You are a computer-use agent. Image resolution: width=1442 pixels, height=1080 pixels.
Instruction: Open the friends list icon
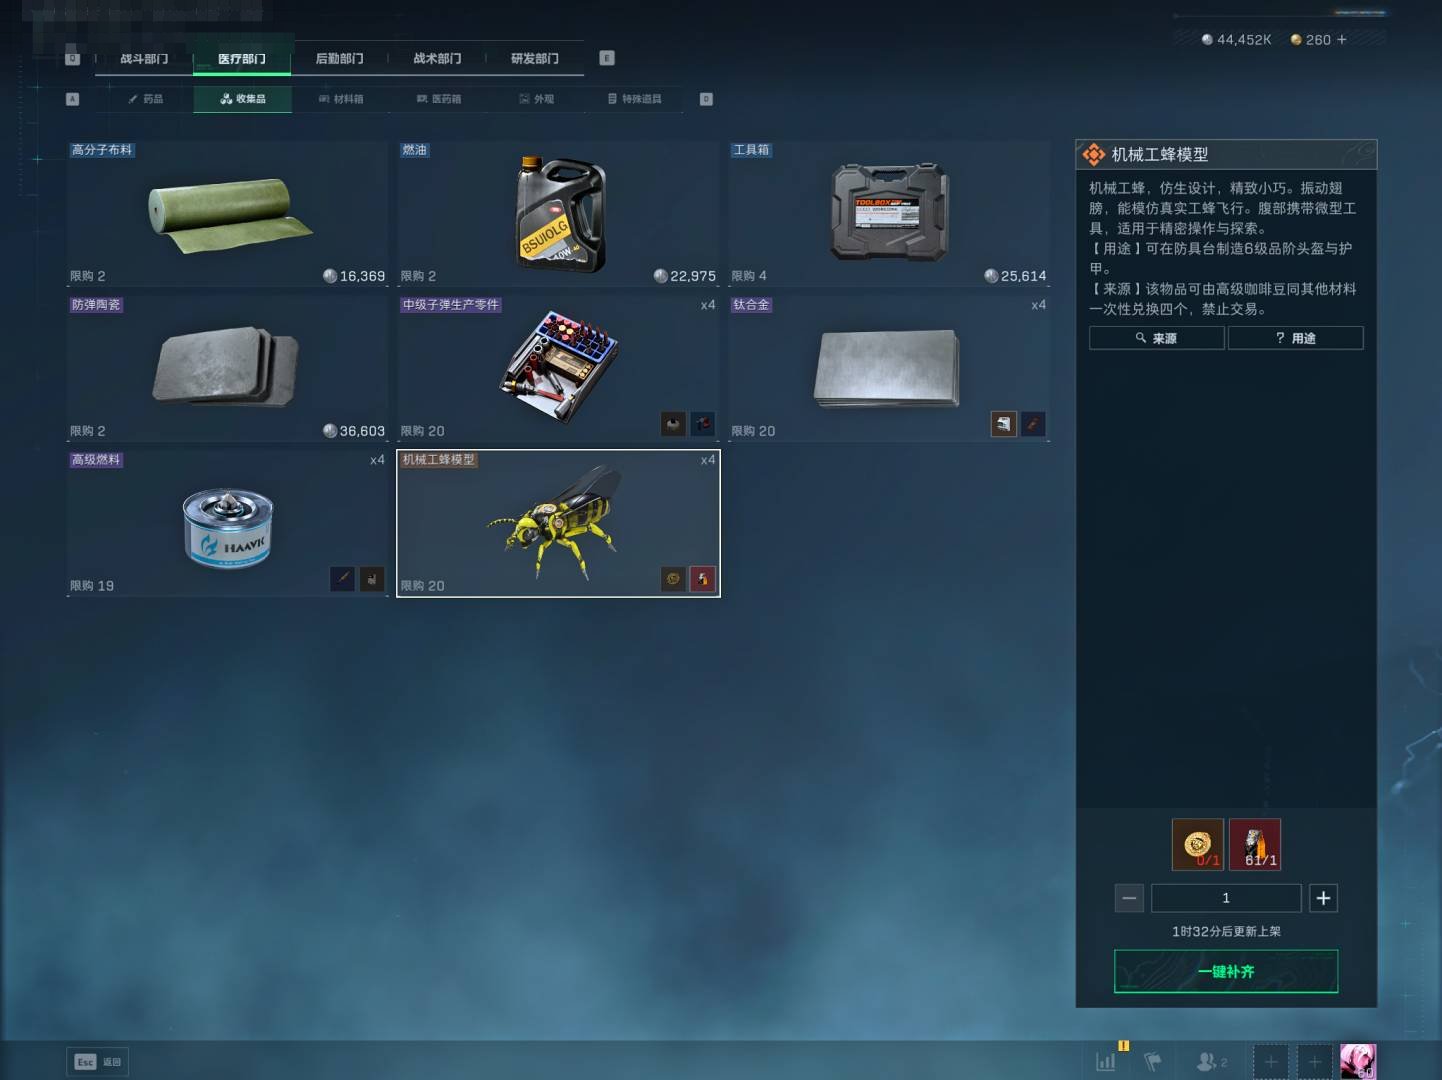coord(1210,1062)
